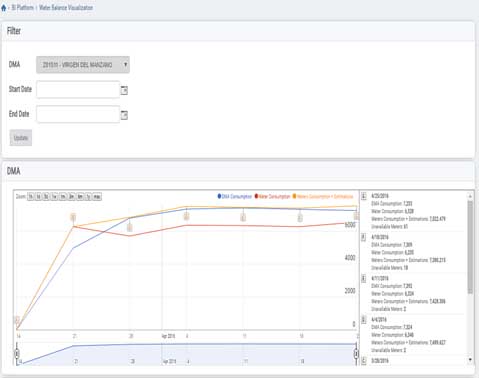This screenshot has width=479, height=378.
Task: Click the home icon in breadcrumb
Action: point(4,8)
